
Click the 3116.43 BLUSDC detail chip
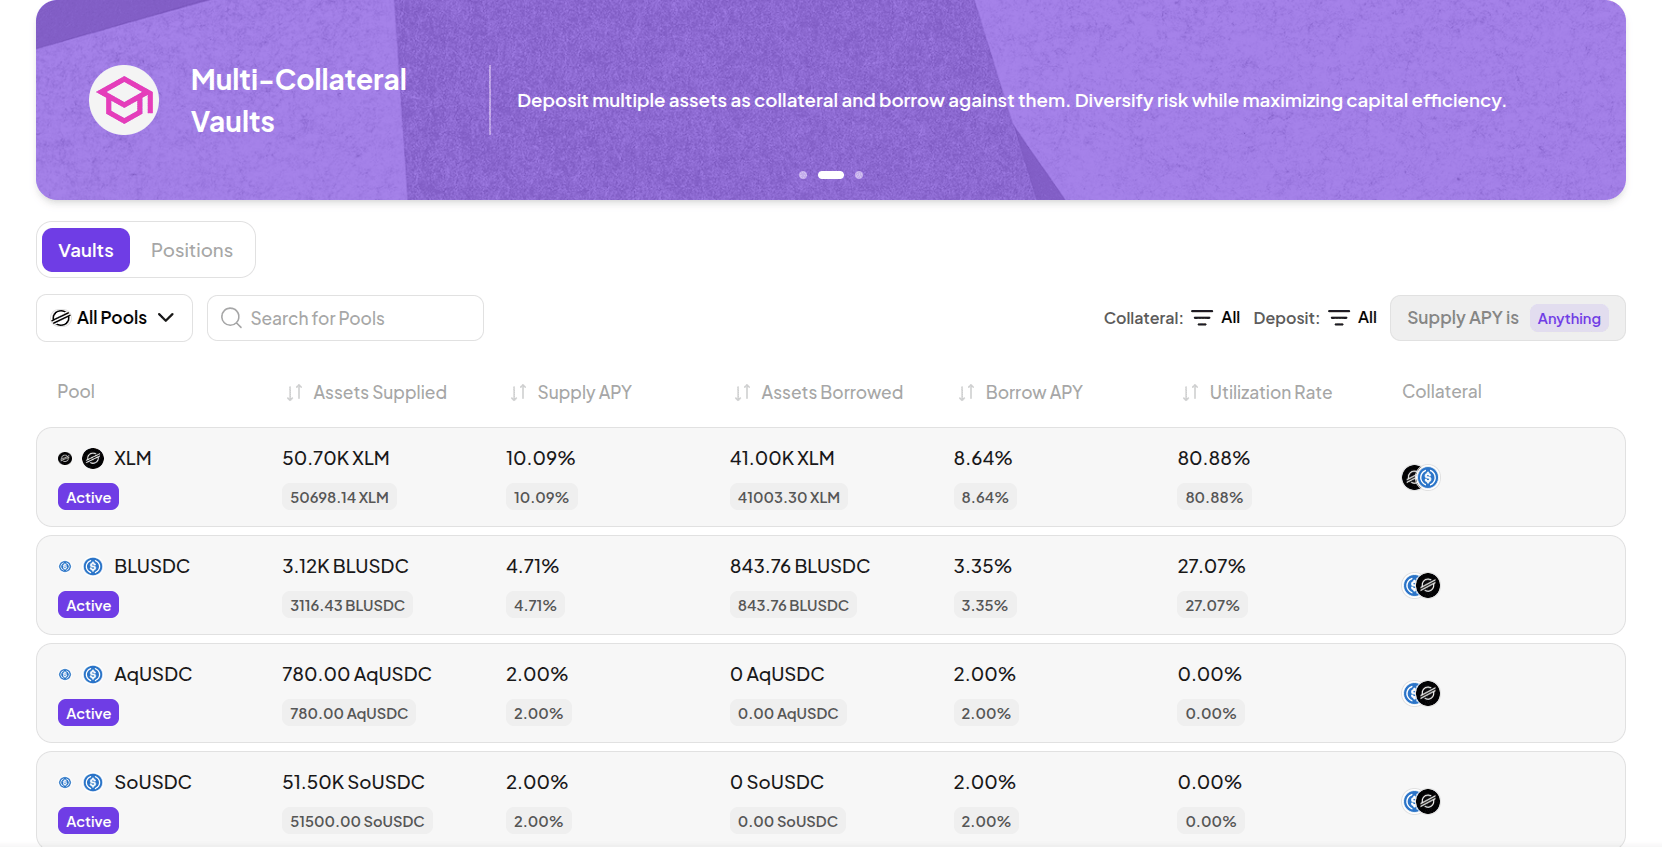(347, 605)
